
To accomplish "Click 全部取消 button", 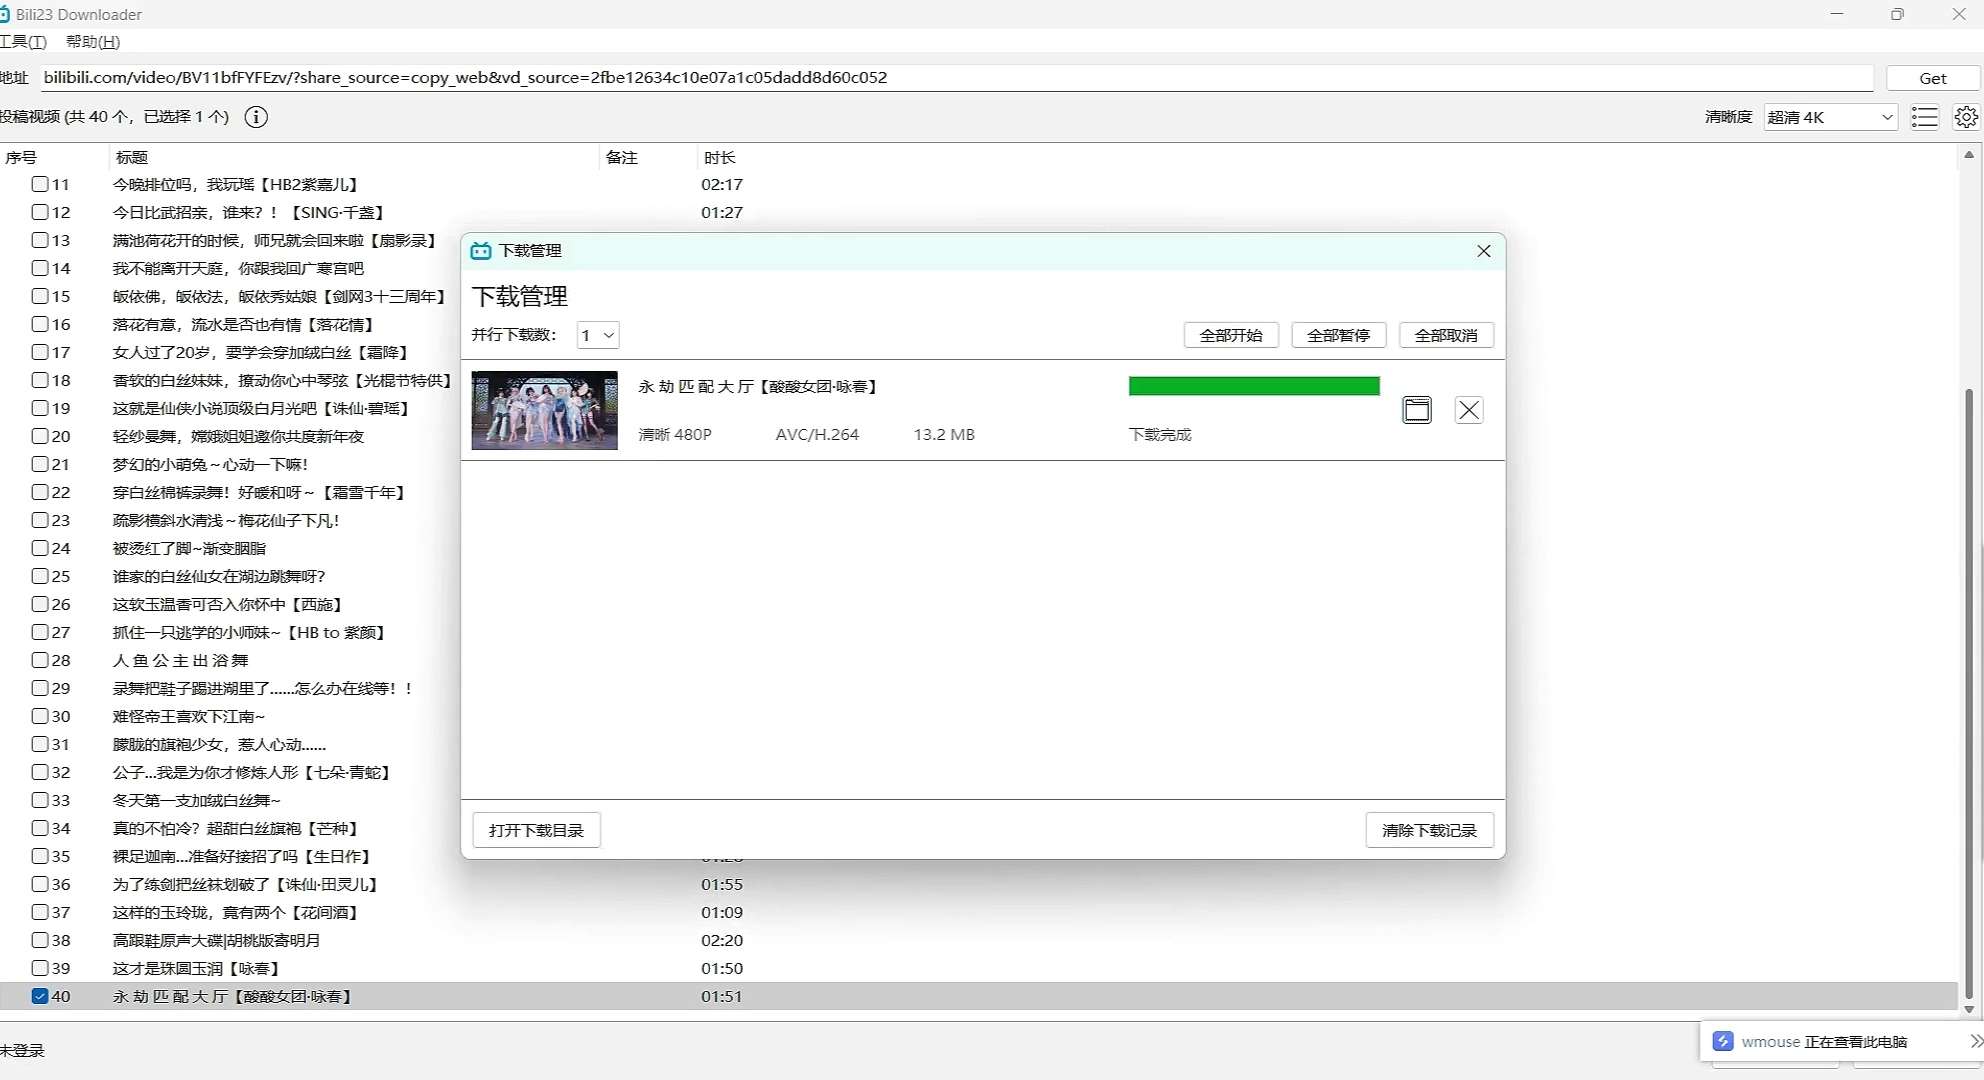I will pos(1446,335).
